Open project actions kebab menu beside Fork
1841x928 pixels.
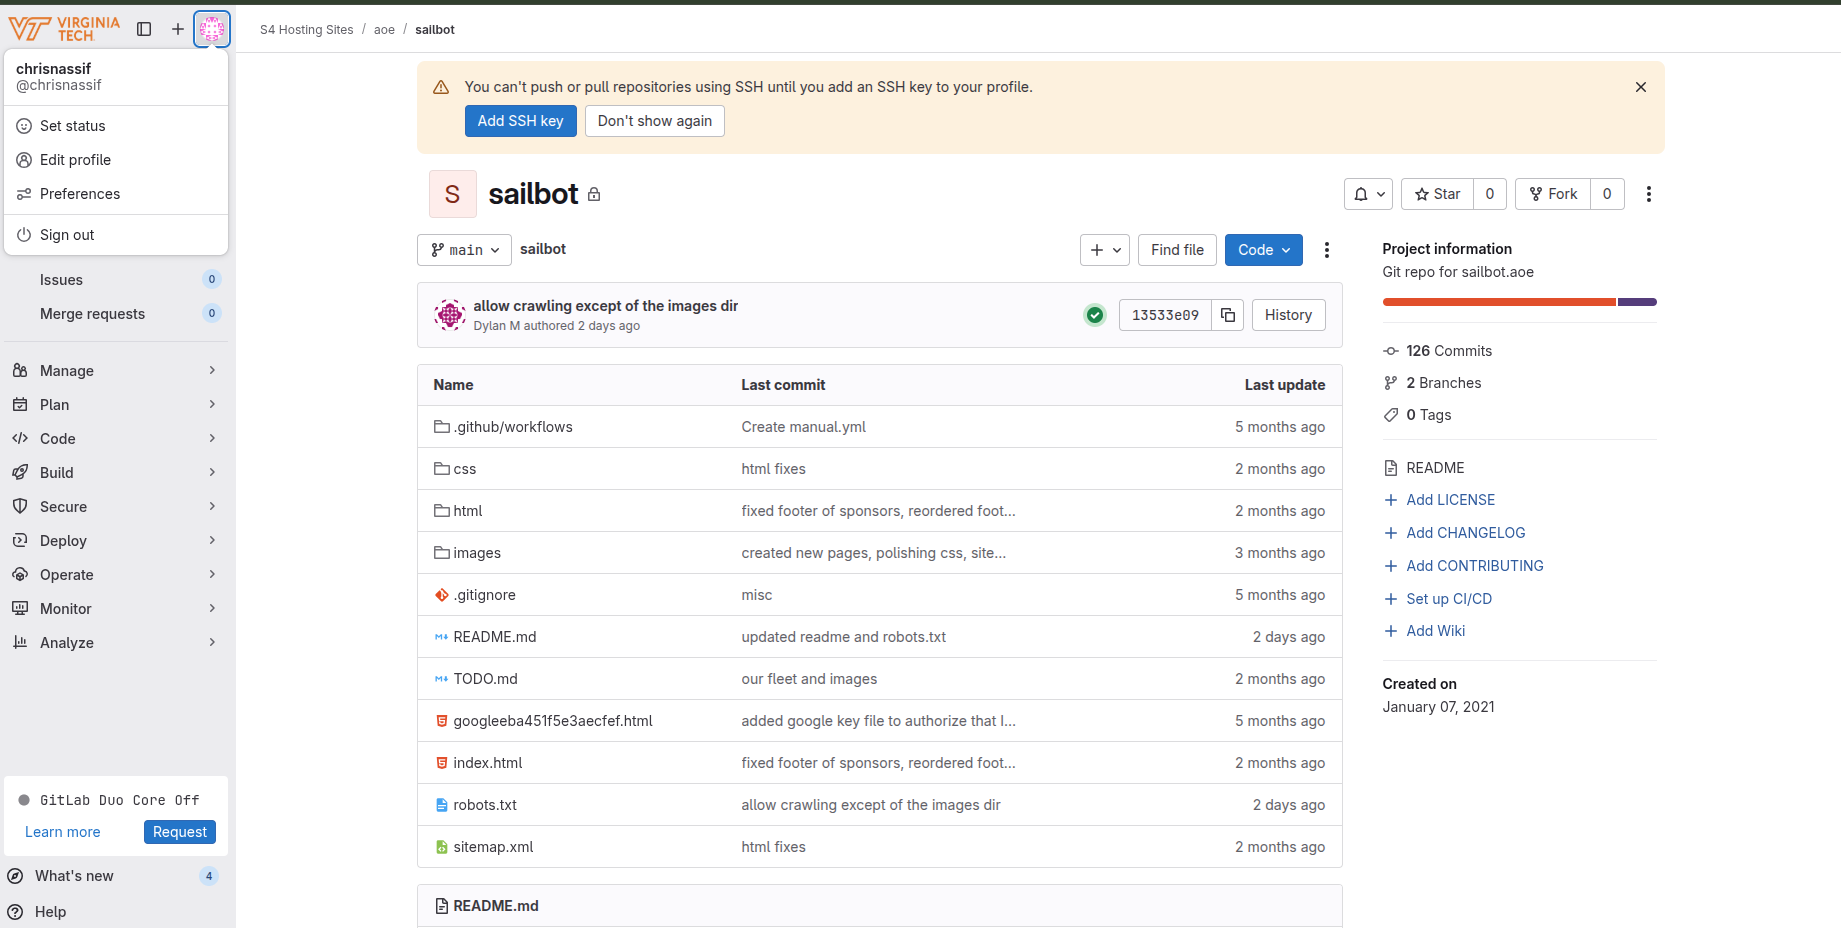pyautogui.click(x=1648, y=194)
